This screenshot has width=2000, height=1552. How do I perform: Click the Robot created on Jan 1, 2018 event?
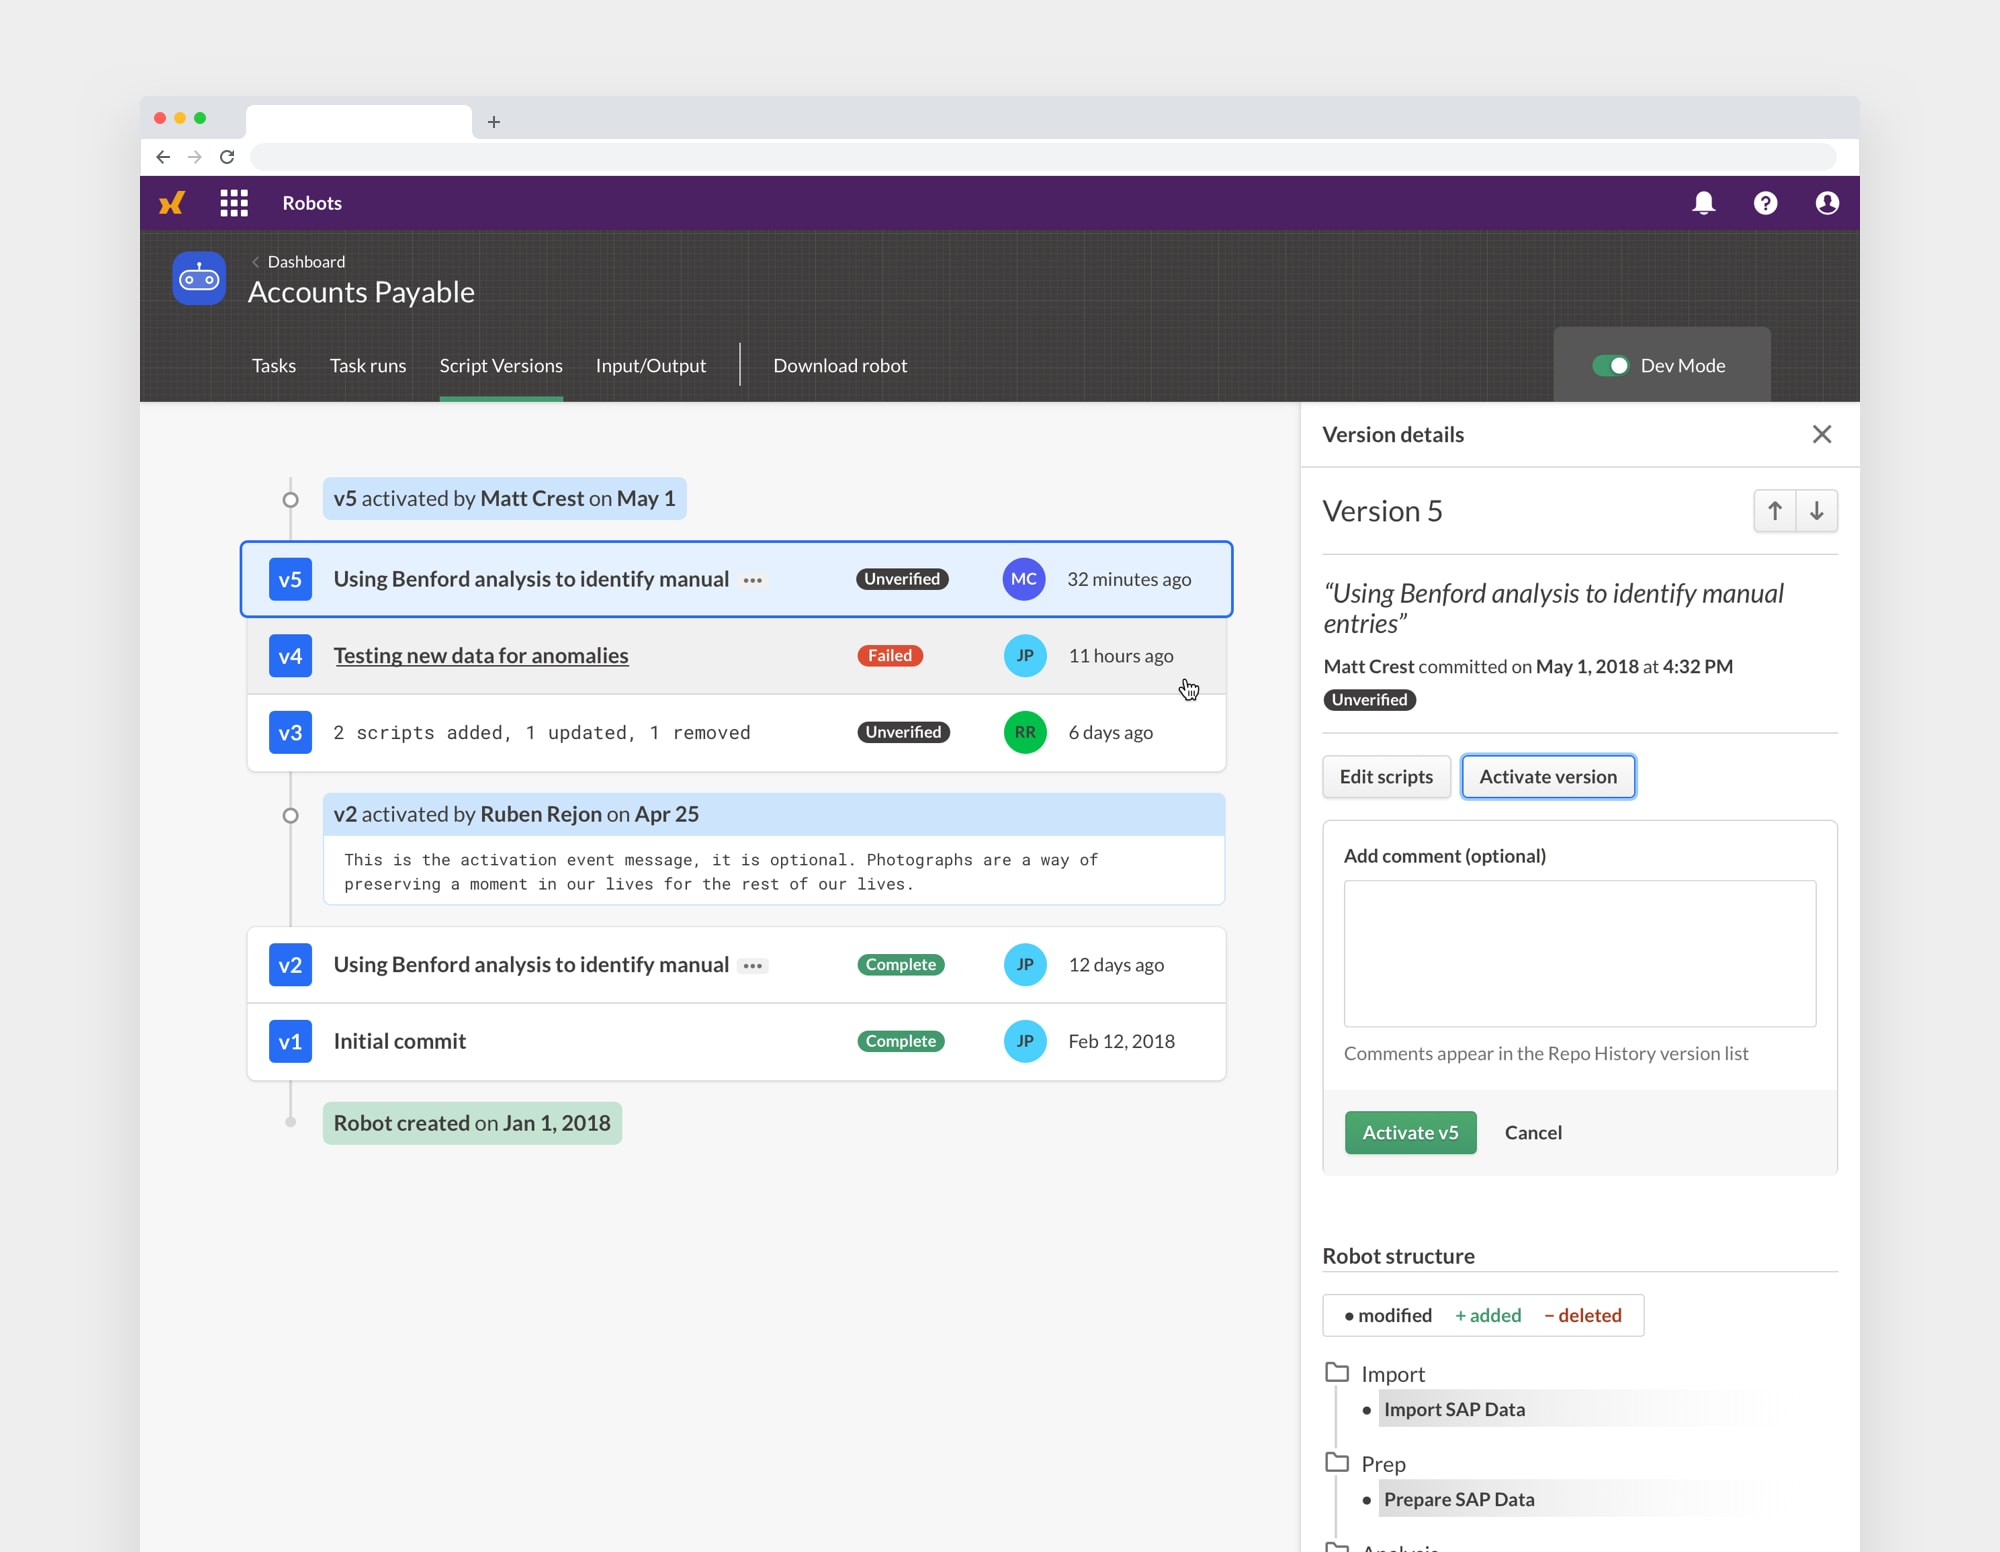pos(472,1123)
